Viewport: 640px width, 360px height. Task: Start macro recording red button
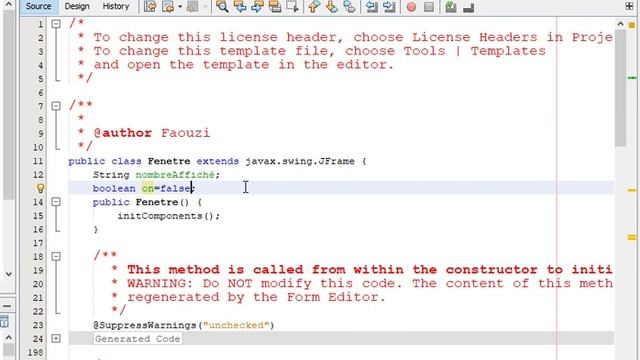[411, 7]
